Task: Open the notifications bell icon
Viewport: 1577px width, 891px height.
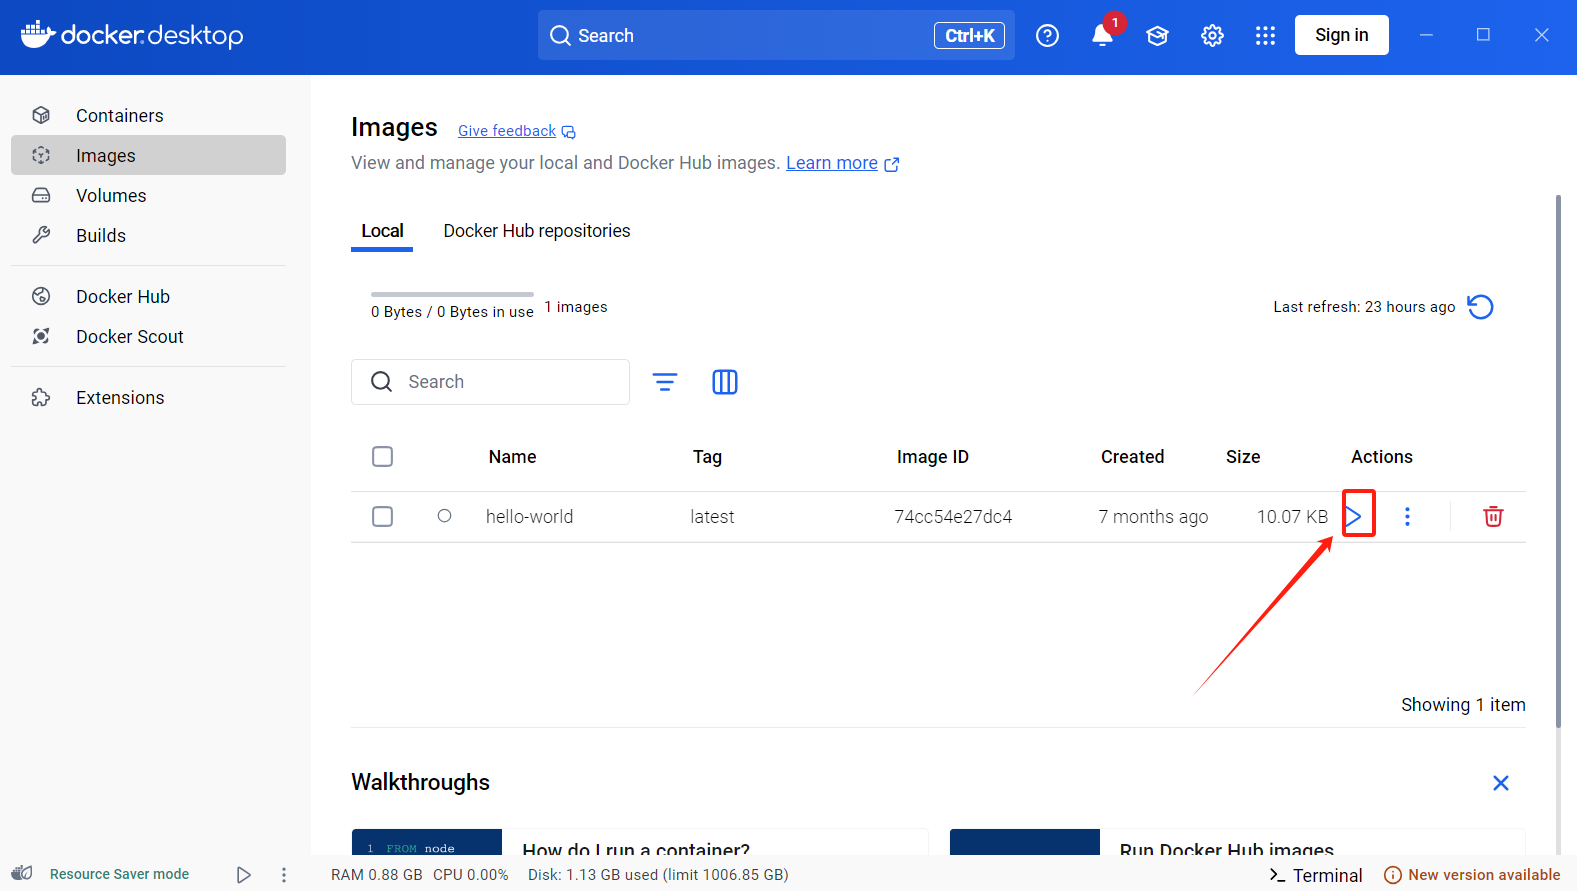Action: (1102, 36)
